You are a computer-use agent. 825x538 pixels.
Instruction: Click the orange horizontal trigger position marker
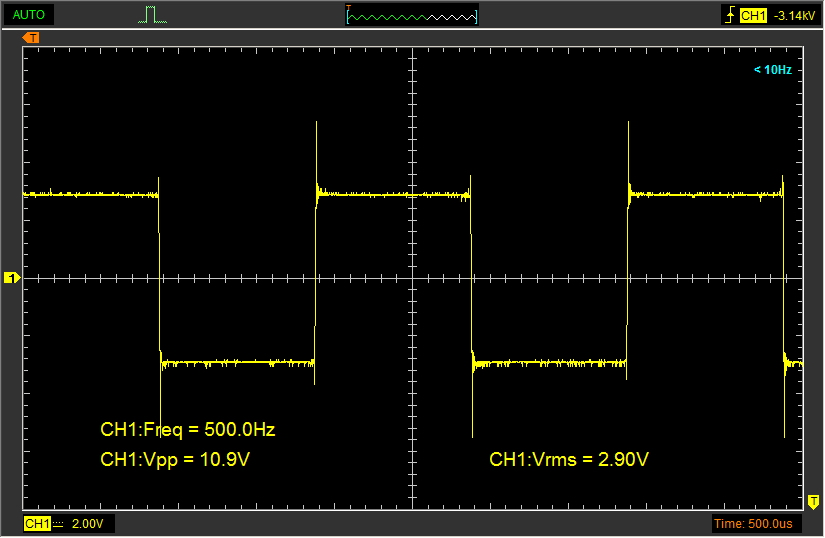(31, 38)
